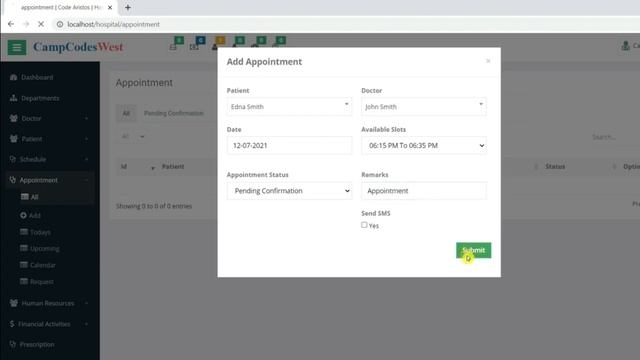Click the Departments sitemap icon
Image resolution: width=640 pixels, height=360 pixels.
click(x=13, y=98)
